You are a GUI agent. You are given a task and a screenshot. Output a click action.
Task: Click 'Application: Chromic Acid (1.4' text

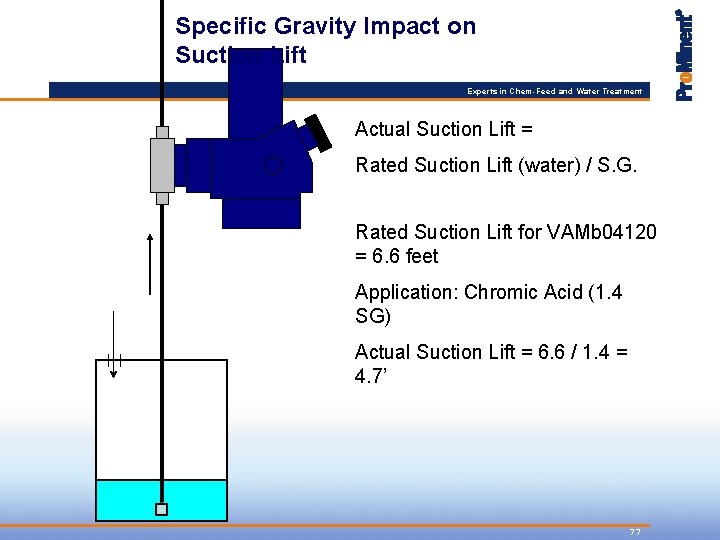coord(489,292)
